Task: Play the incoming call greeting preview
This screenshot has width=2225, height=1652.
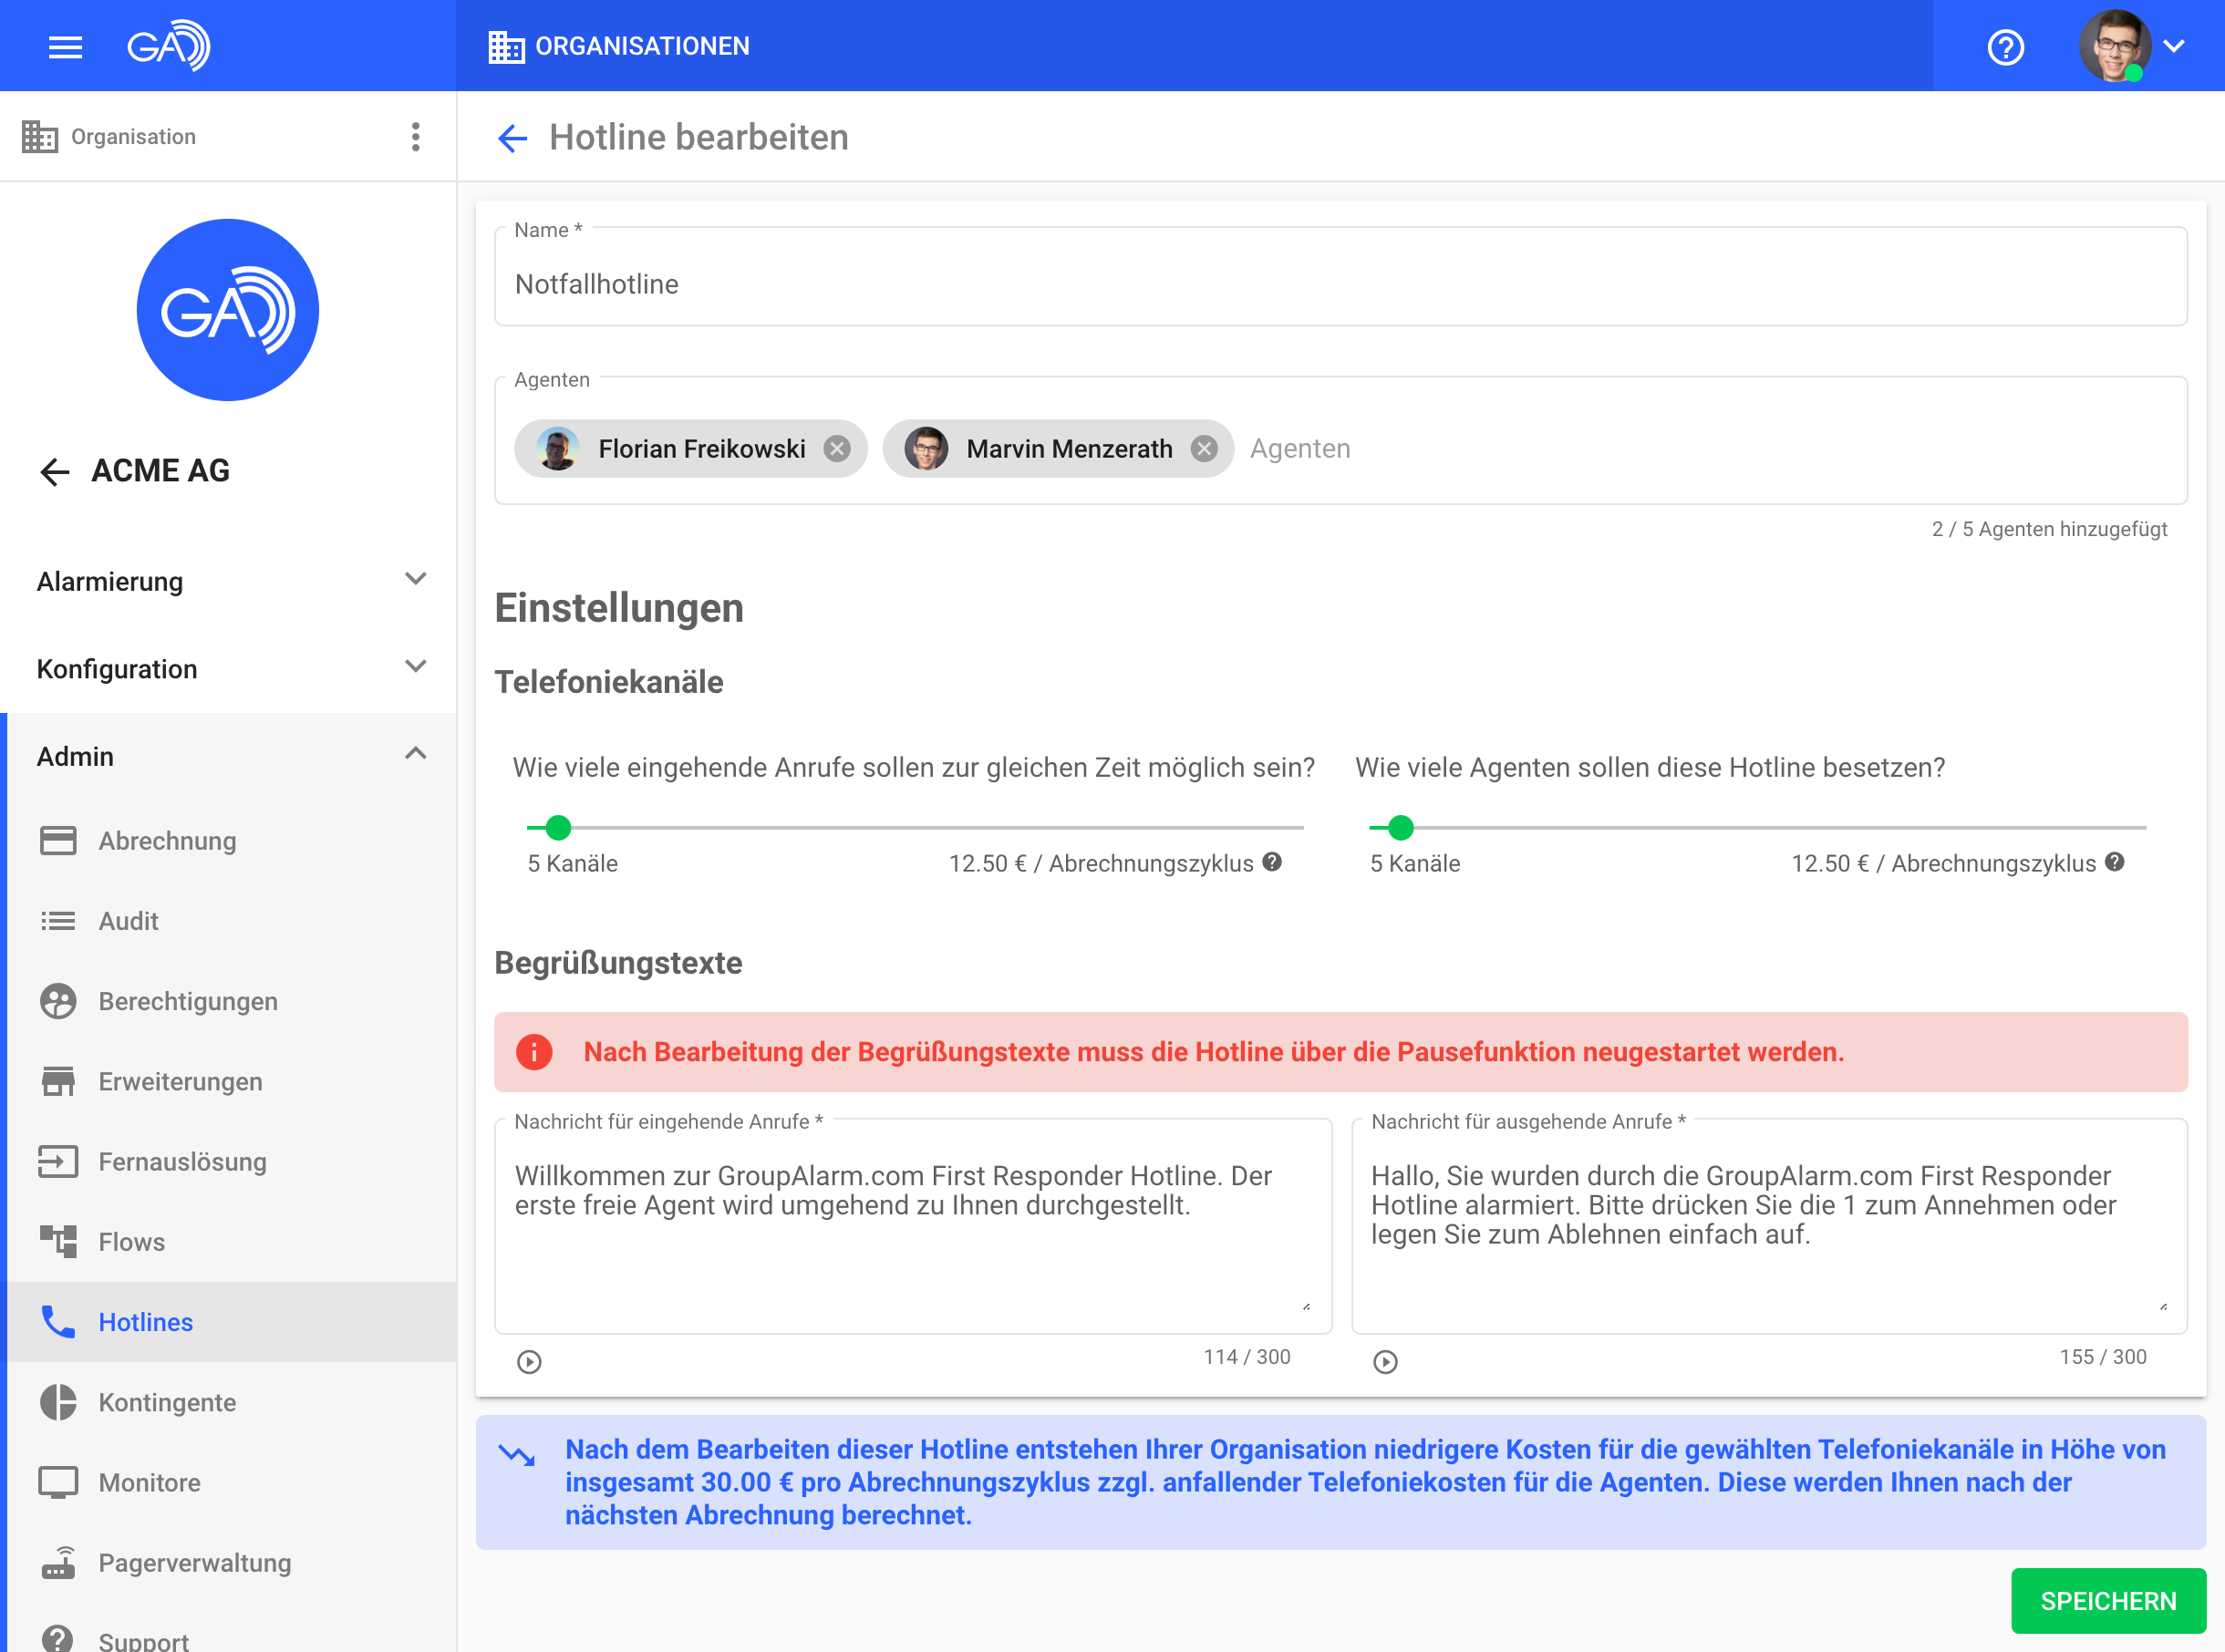Action: click(529, 1361)
